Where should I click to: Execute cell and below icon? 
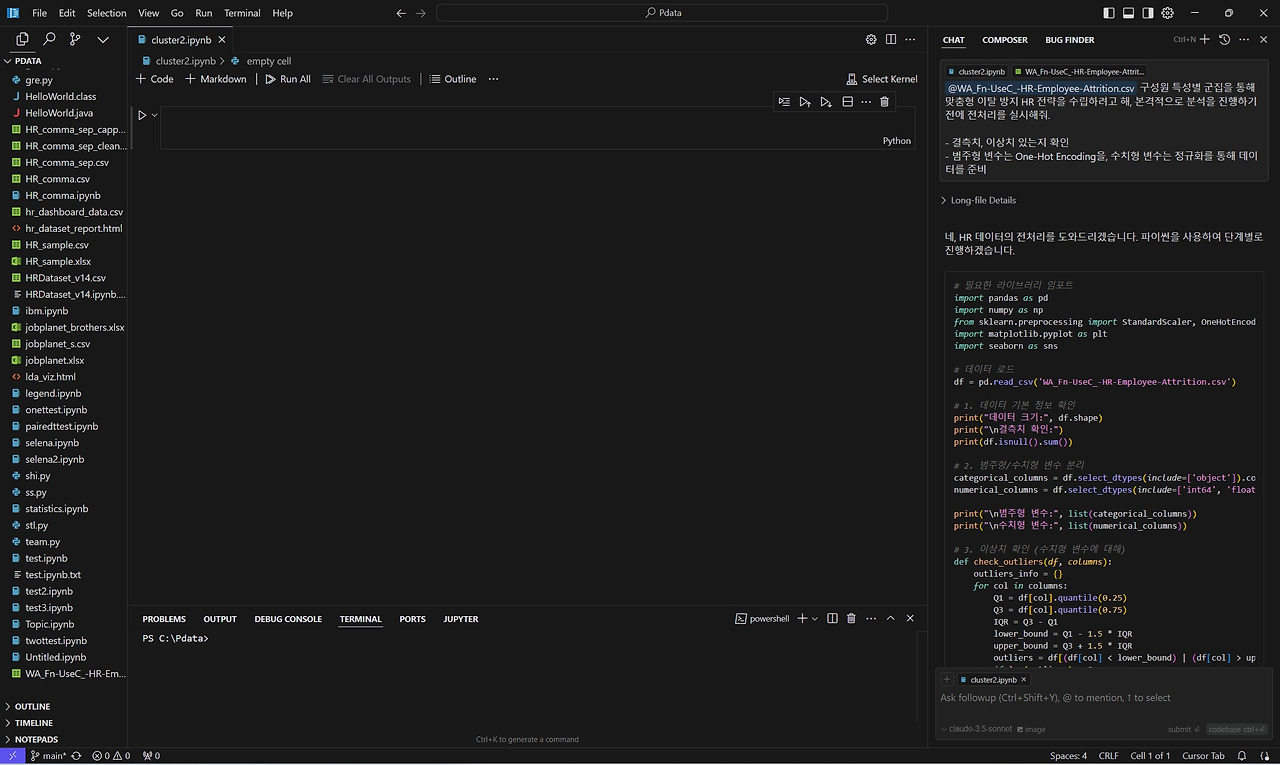826,102
